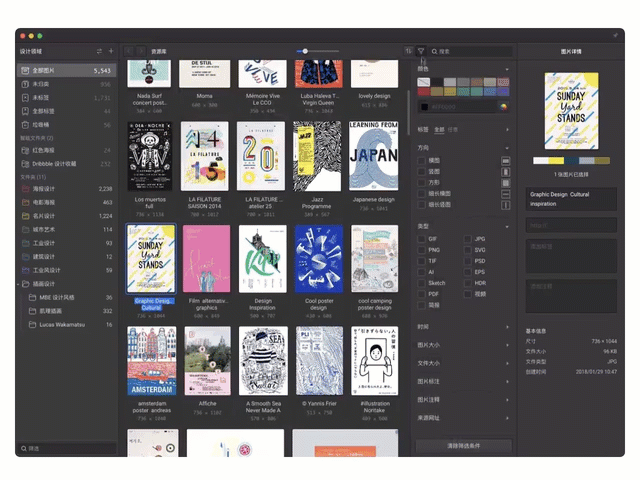
Task: Enable the PNG type checkbox
Action: (x=422, y=250)
